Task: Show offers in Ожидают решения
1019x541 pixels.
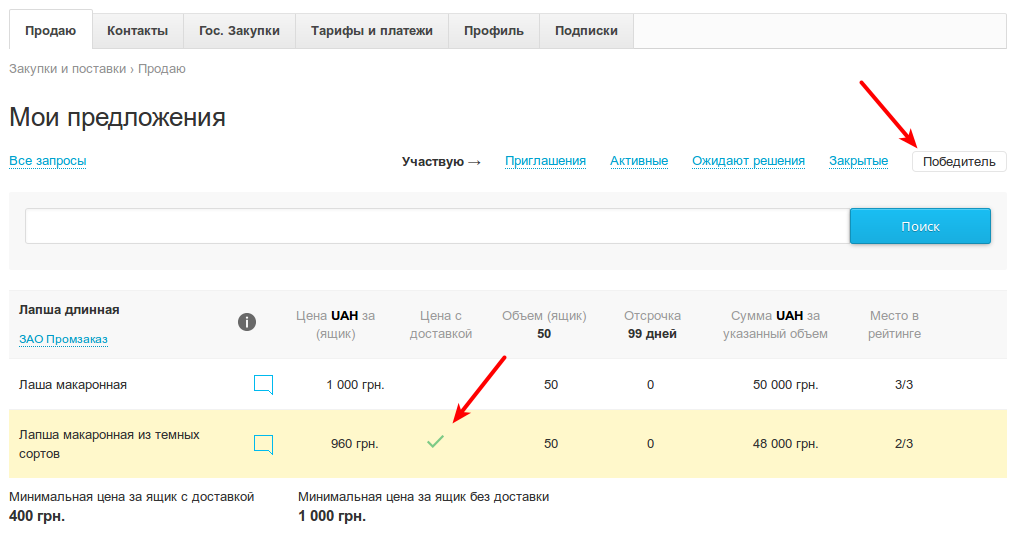Action: coord(748,161)
